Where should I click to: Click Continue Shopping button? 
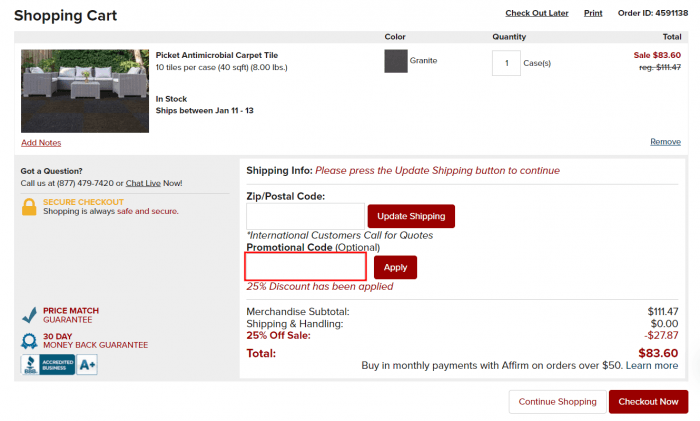tap(558, 401)
